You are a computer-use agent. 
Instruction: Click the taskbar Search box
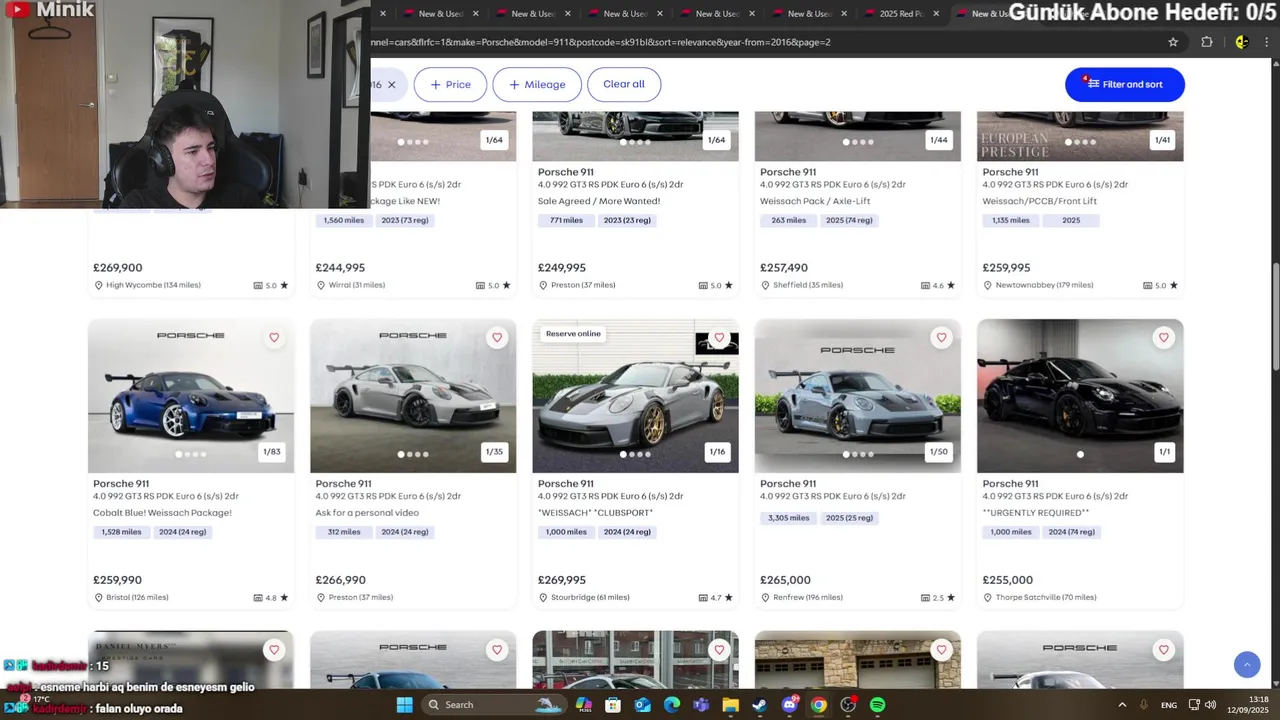494,705
